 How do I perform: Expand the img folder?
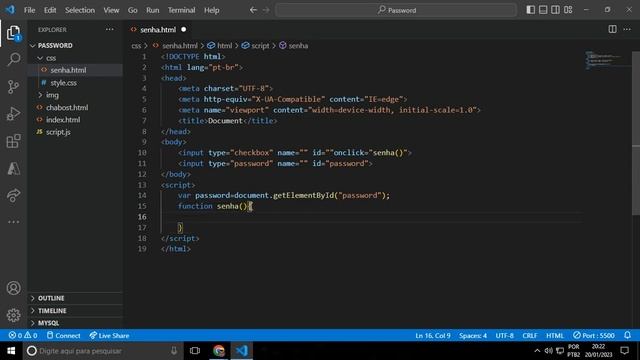click(x=52, y=95)
